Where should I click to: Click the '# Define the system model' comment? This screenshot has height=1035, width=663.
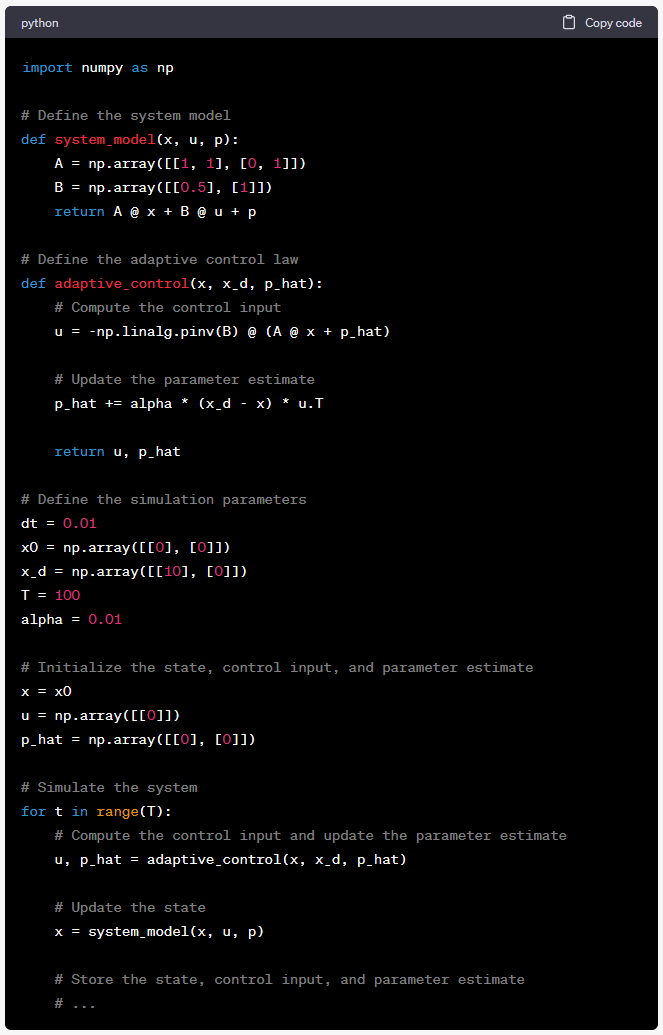tap(126, 115)
